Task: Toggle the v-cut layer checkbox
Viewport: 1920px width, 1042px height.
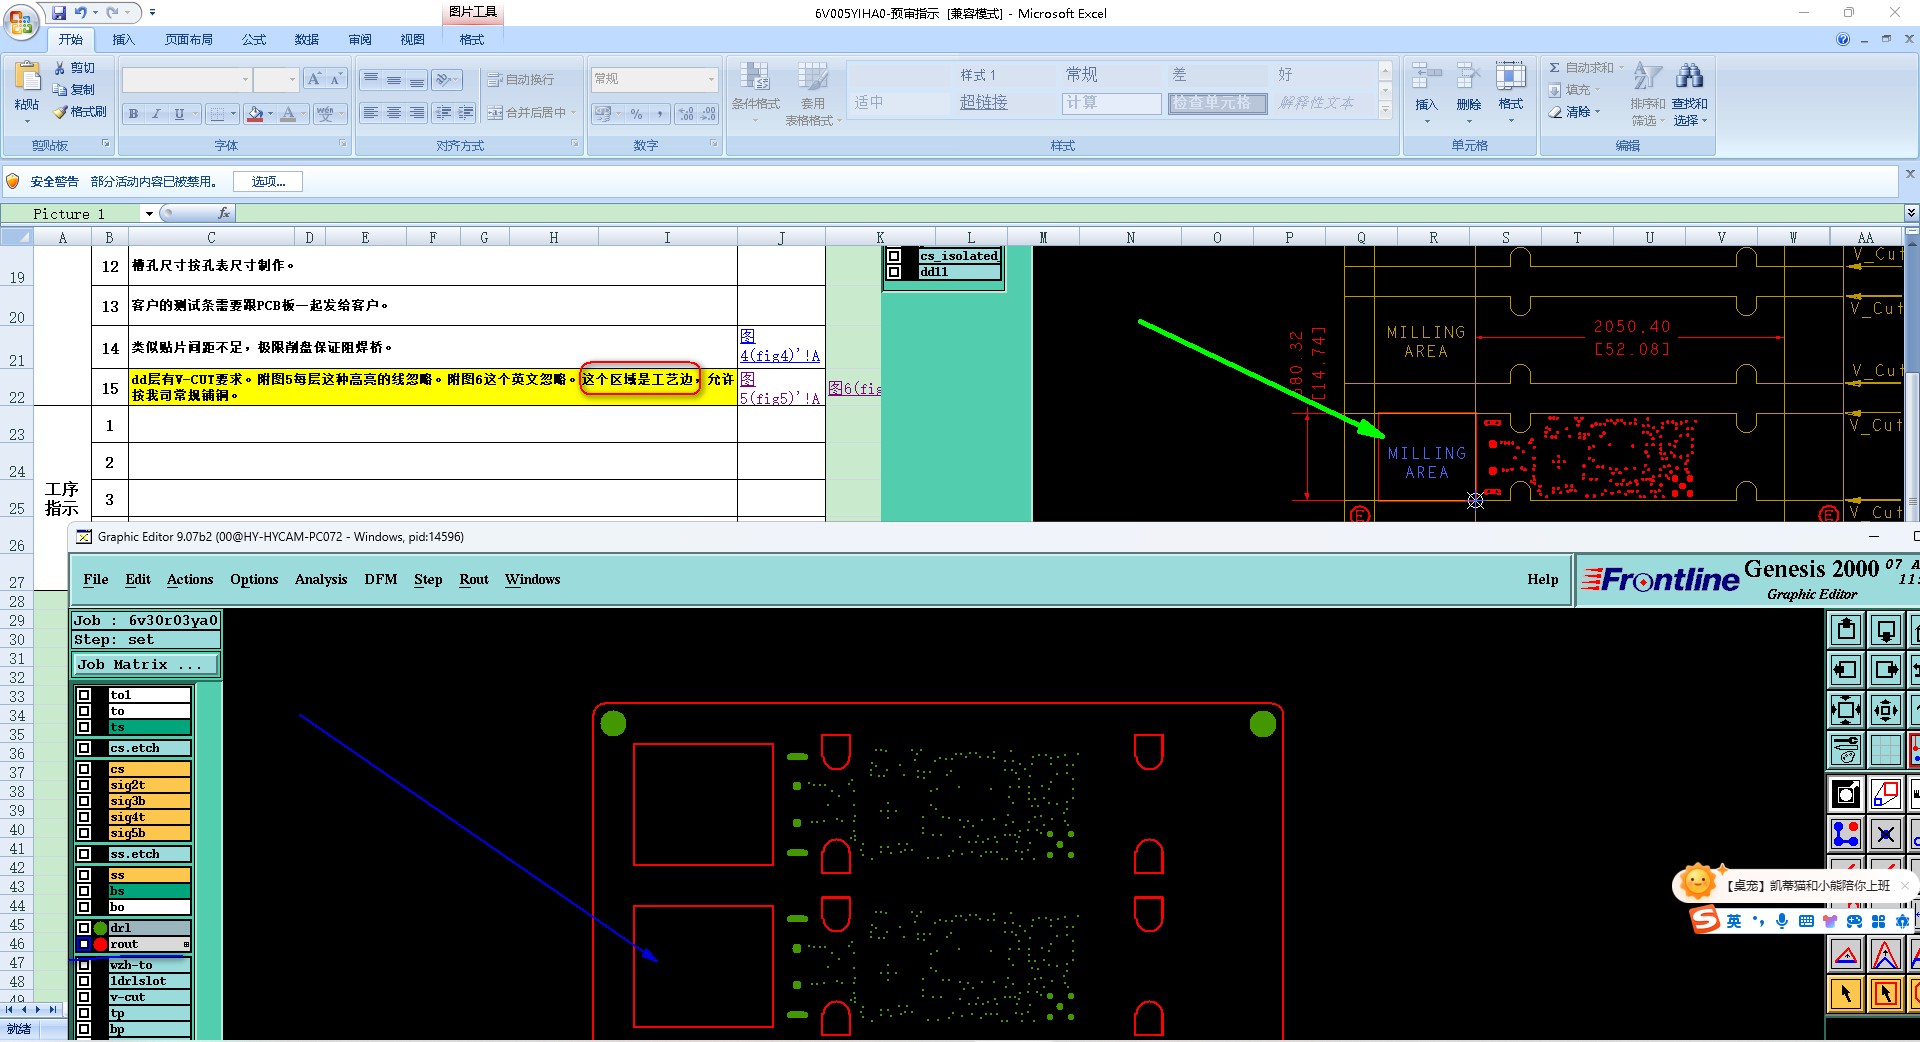Action: pos(84,997)
